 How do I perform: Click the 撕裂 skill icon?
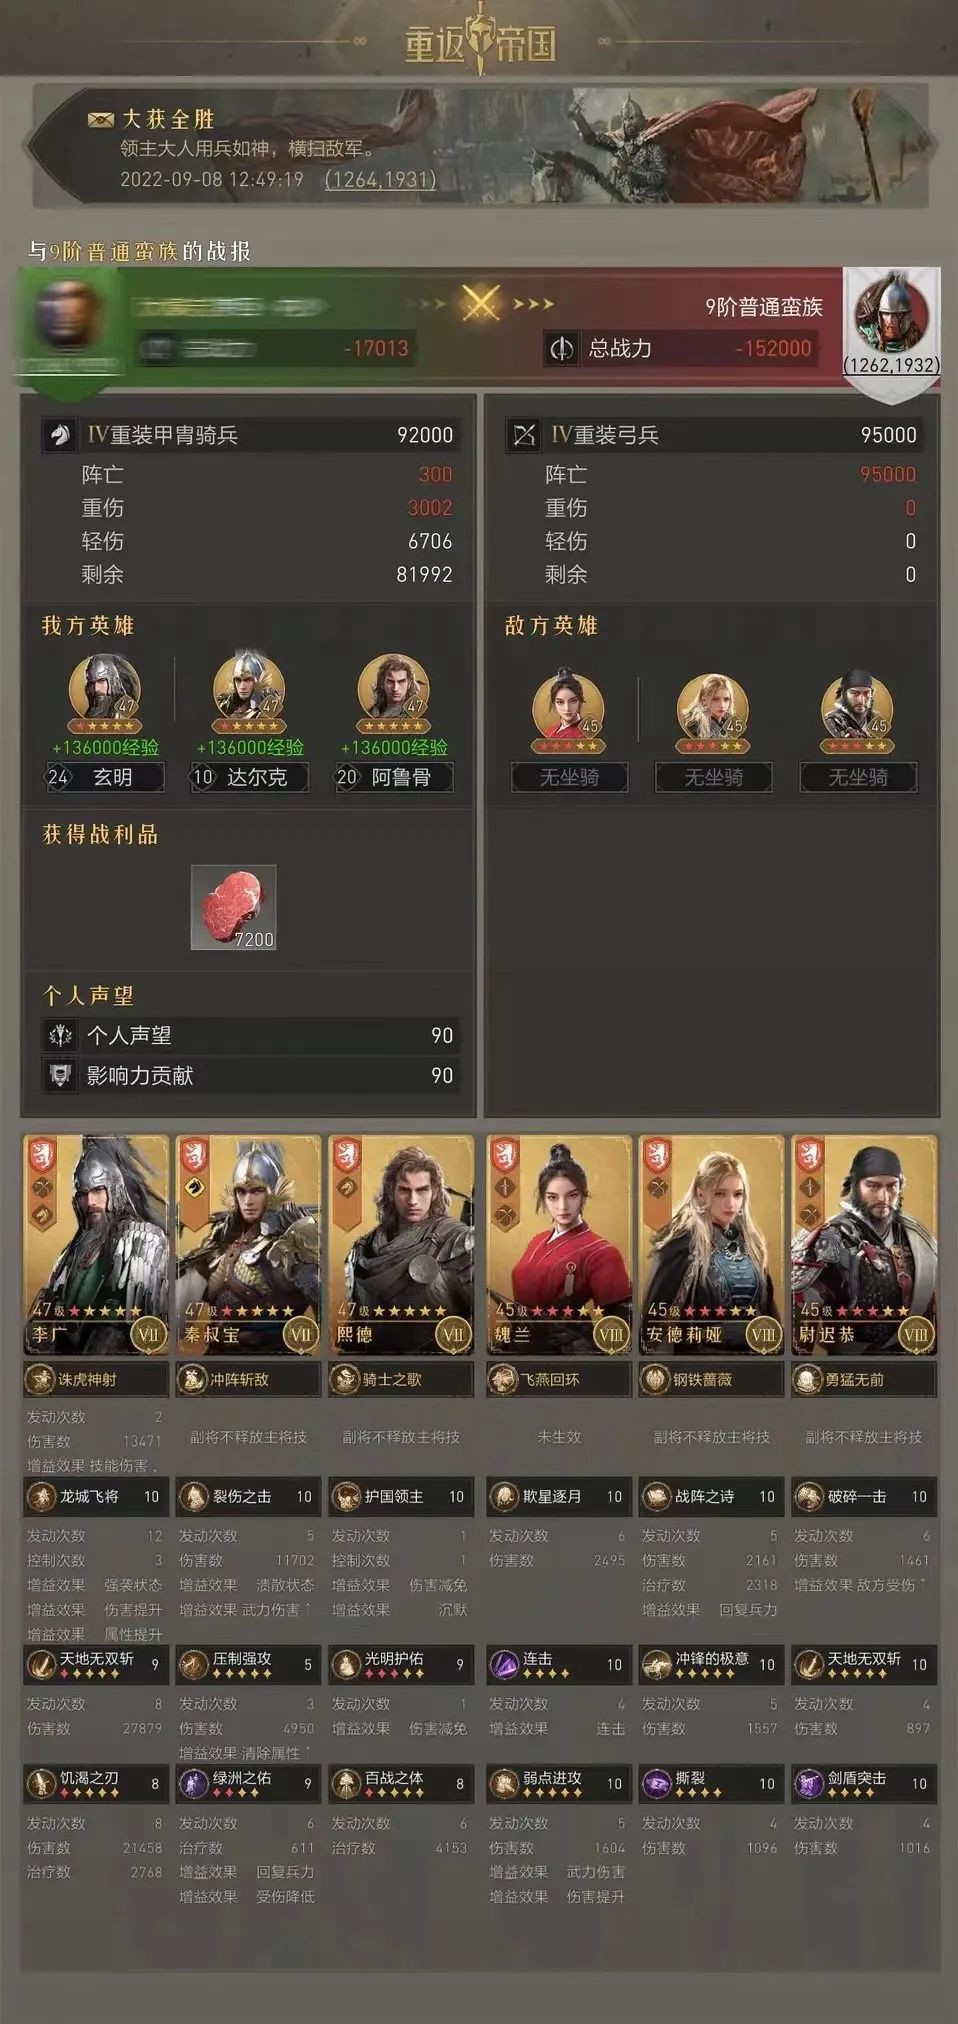click(x=656, y=1783)
